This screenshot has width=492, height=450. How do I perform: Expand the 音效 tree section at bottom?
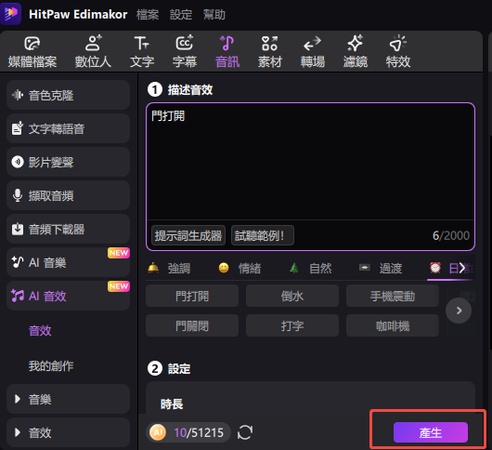pyautogui.click(x=68, y=433)
